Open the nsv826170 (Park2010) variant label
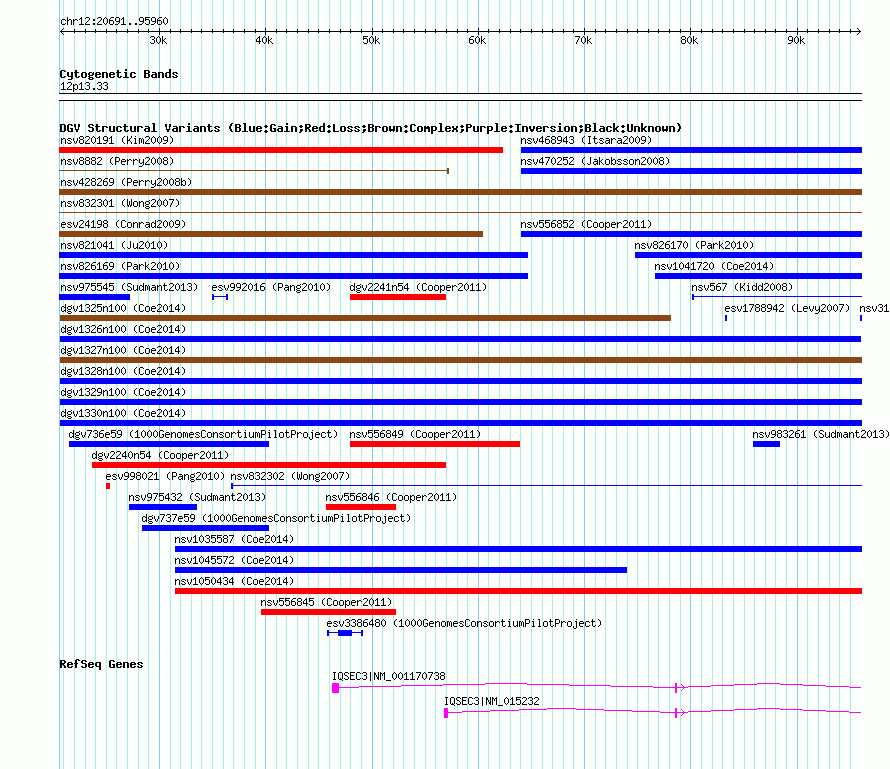 click(694, 245)
